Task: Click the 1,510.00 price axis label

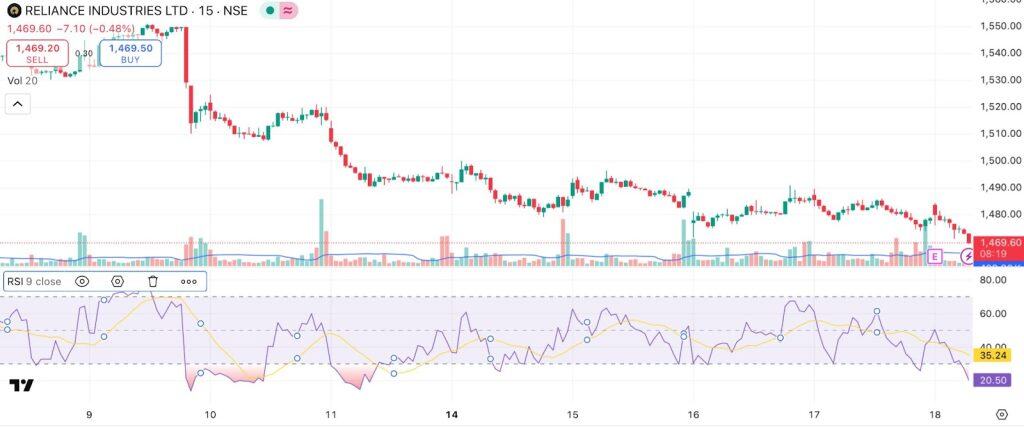Action: click(x=1000, y=133)
